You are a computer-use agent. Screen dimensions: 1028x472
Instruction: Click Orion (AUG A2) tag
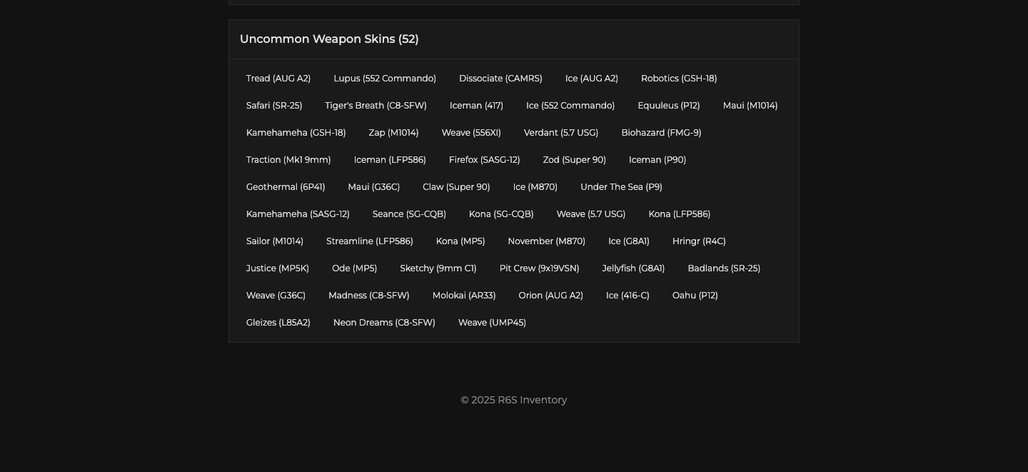pos(551,296)
